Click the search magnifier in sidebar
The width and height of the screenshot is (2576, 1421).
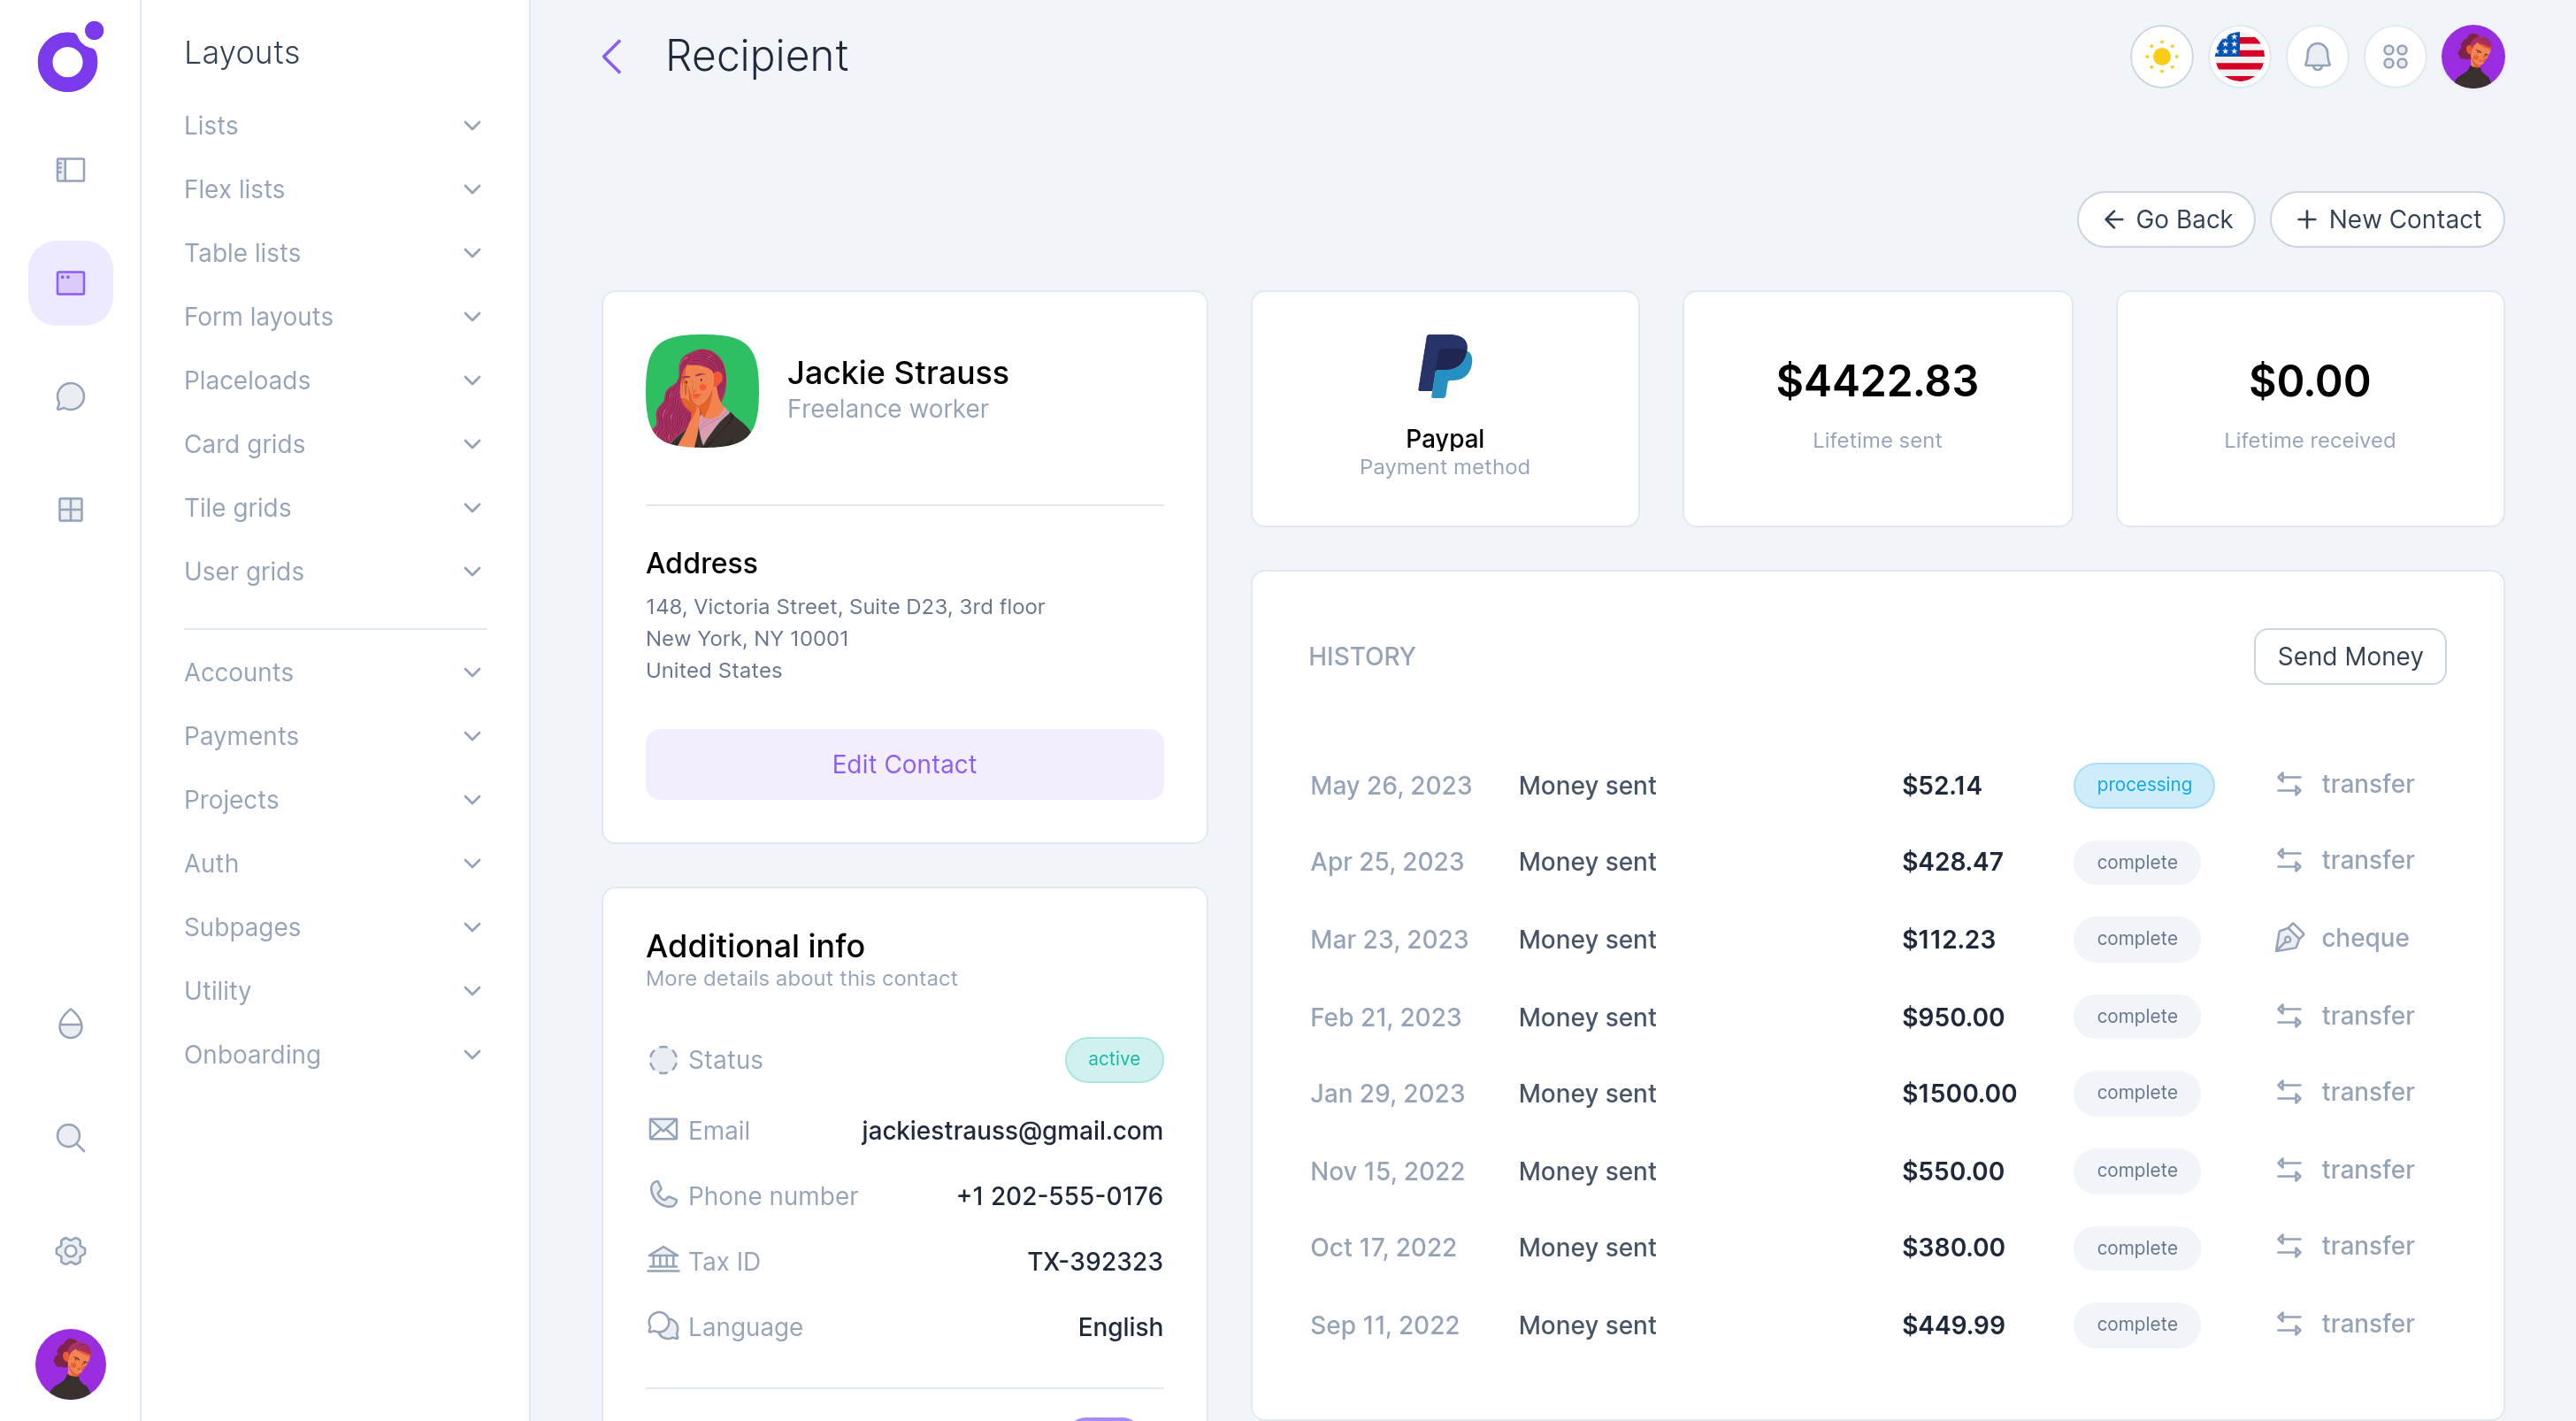pyautogui.click(x=70, y=1137)
